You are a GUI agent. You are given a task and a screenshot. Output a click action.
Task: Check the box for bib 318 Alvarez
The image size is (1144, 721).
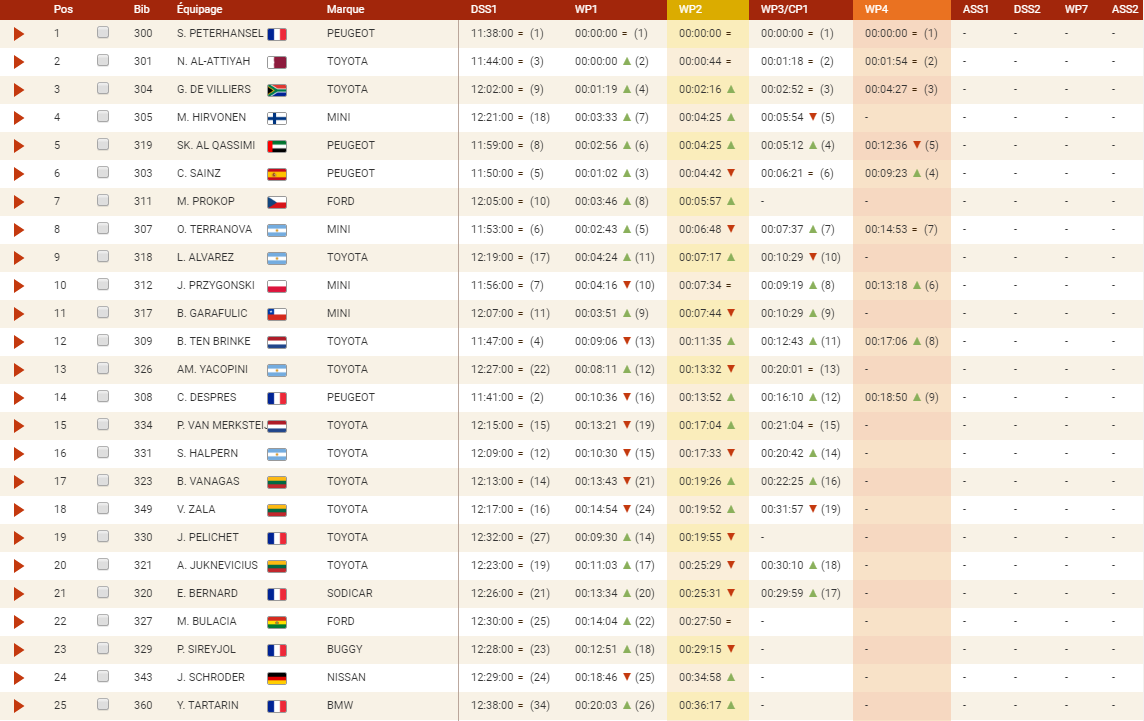pyautogui.click(x=103, y=256)
